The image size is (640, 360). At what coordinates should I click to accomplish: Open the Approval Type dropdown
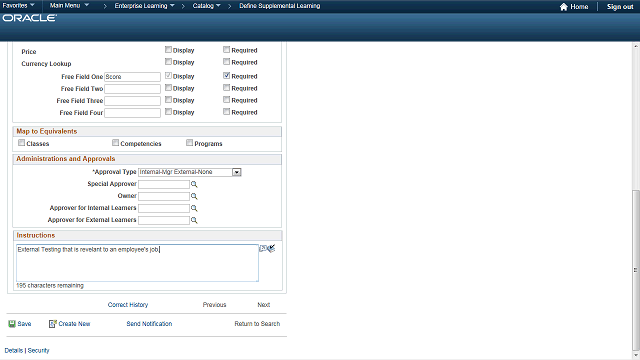coord(237,172)
